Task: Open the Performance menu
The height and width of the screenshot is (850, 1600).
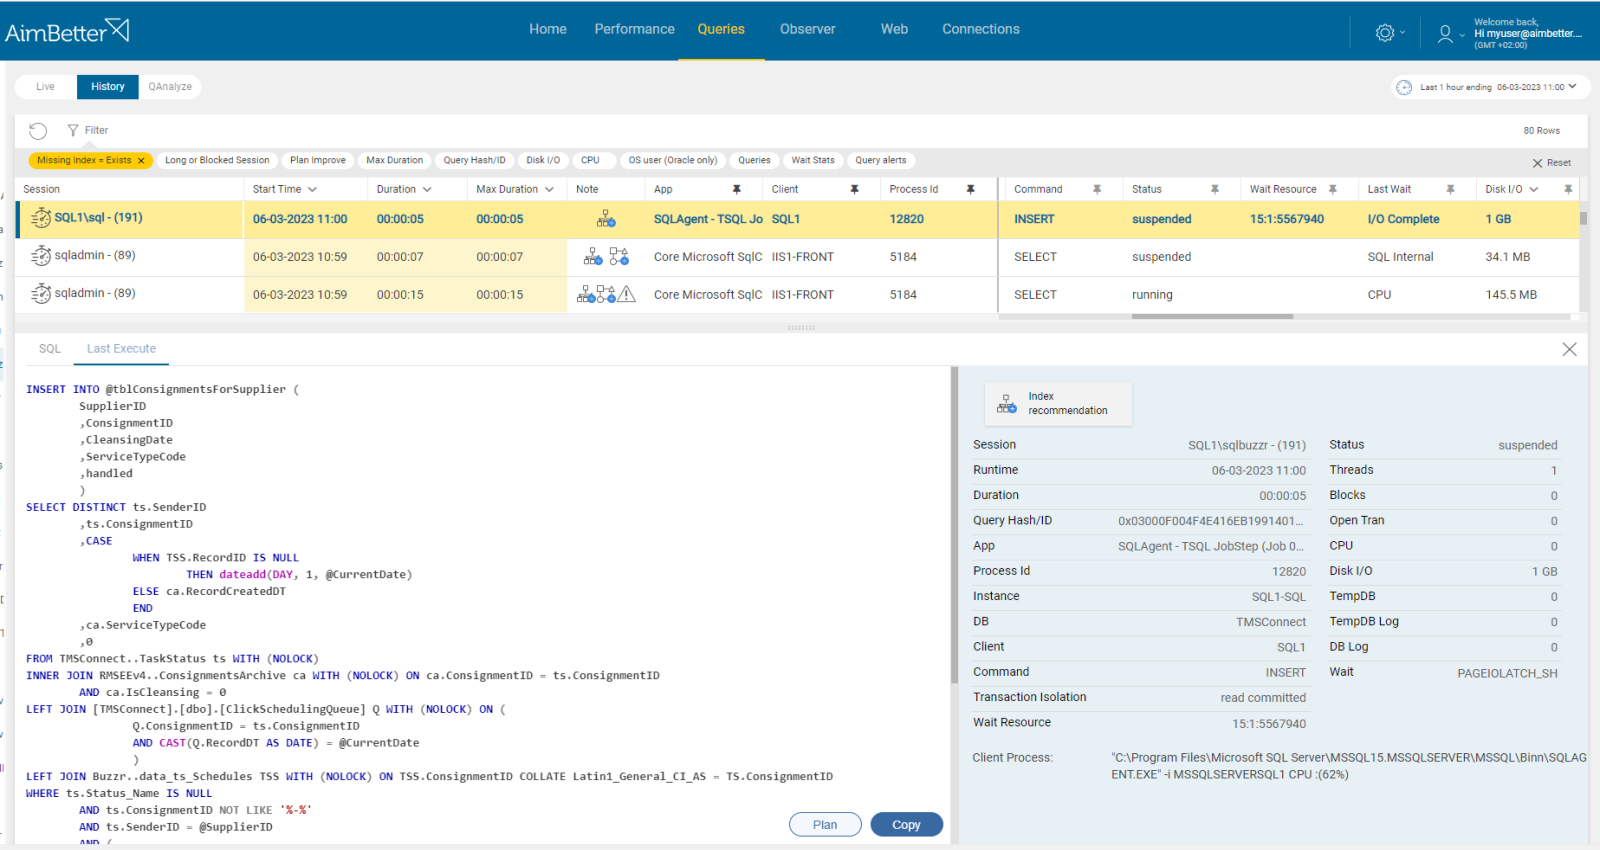Action: [x=635, y=30]
